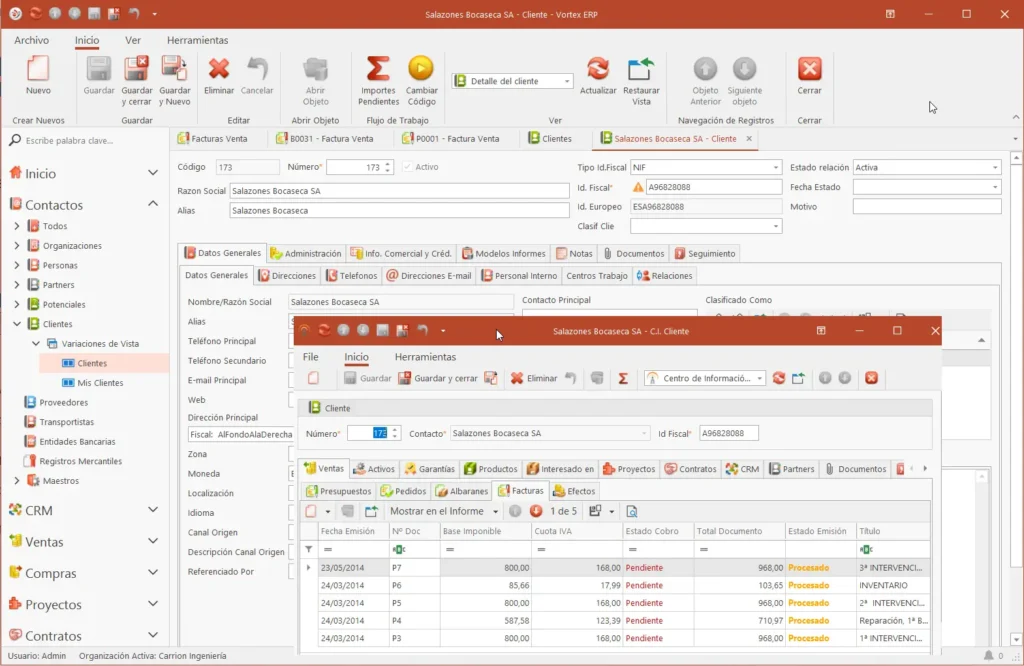Click the Actualizar refresh icon
The width and height of the screenshot is (1024, 666).
(x=598, y=69)
